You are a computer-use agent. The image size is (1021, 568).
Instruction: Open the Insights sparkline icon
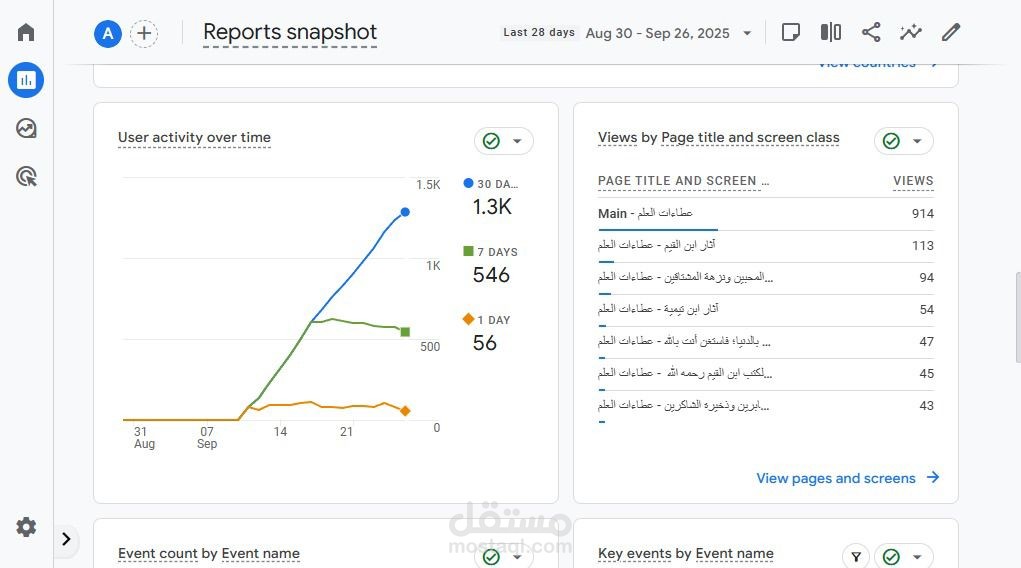(x=910, y=32)
